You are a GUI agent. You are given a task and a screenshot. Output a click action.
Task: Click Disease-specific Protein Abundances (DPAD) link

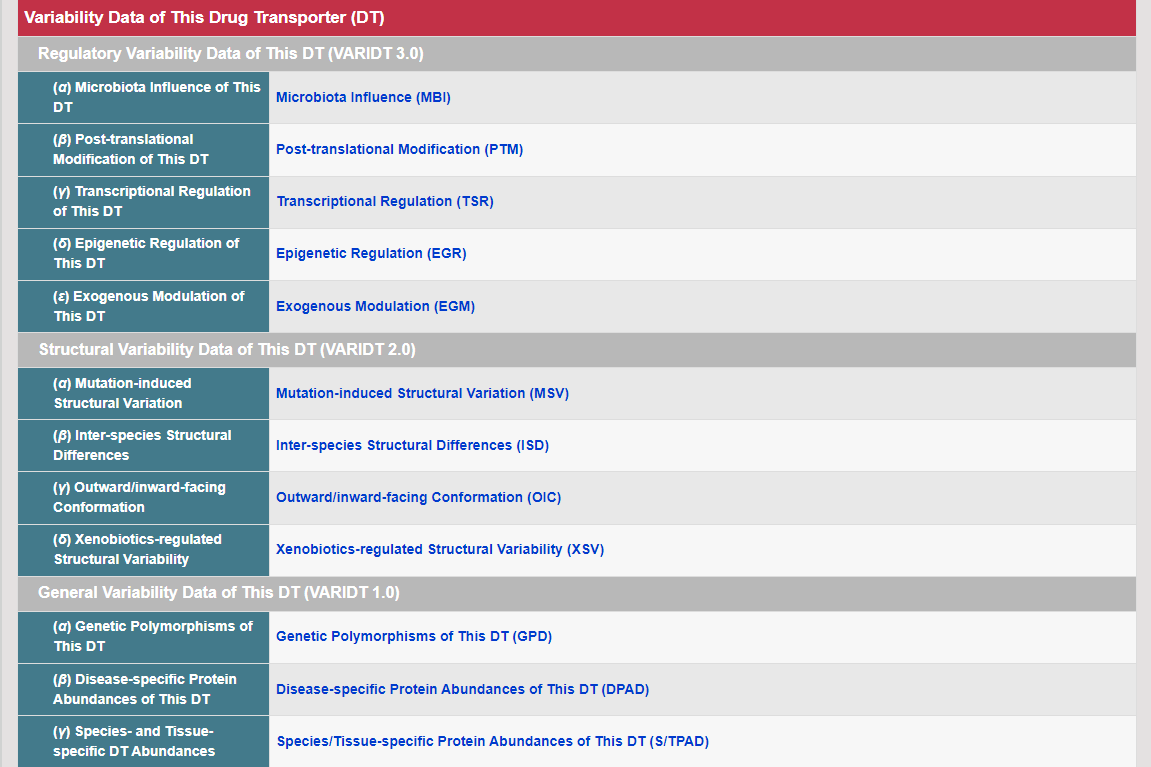[462, 689]
